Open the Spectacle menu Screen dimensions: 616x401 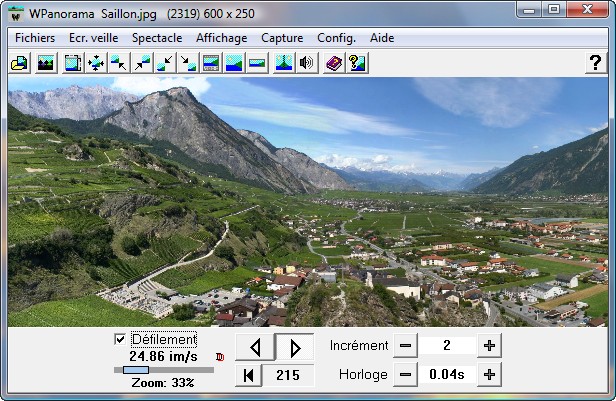pyautogui.click(x=157, y=38)
